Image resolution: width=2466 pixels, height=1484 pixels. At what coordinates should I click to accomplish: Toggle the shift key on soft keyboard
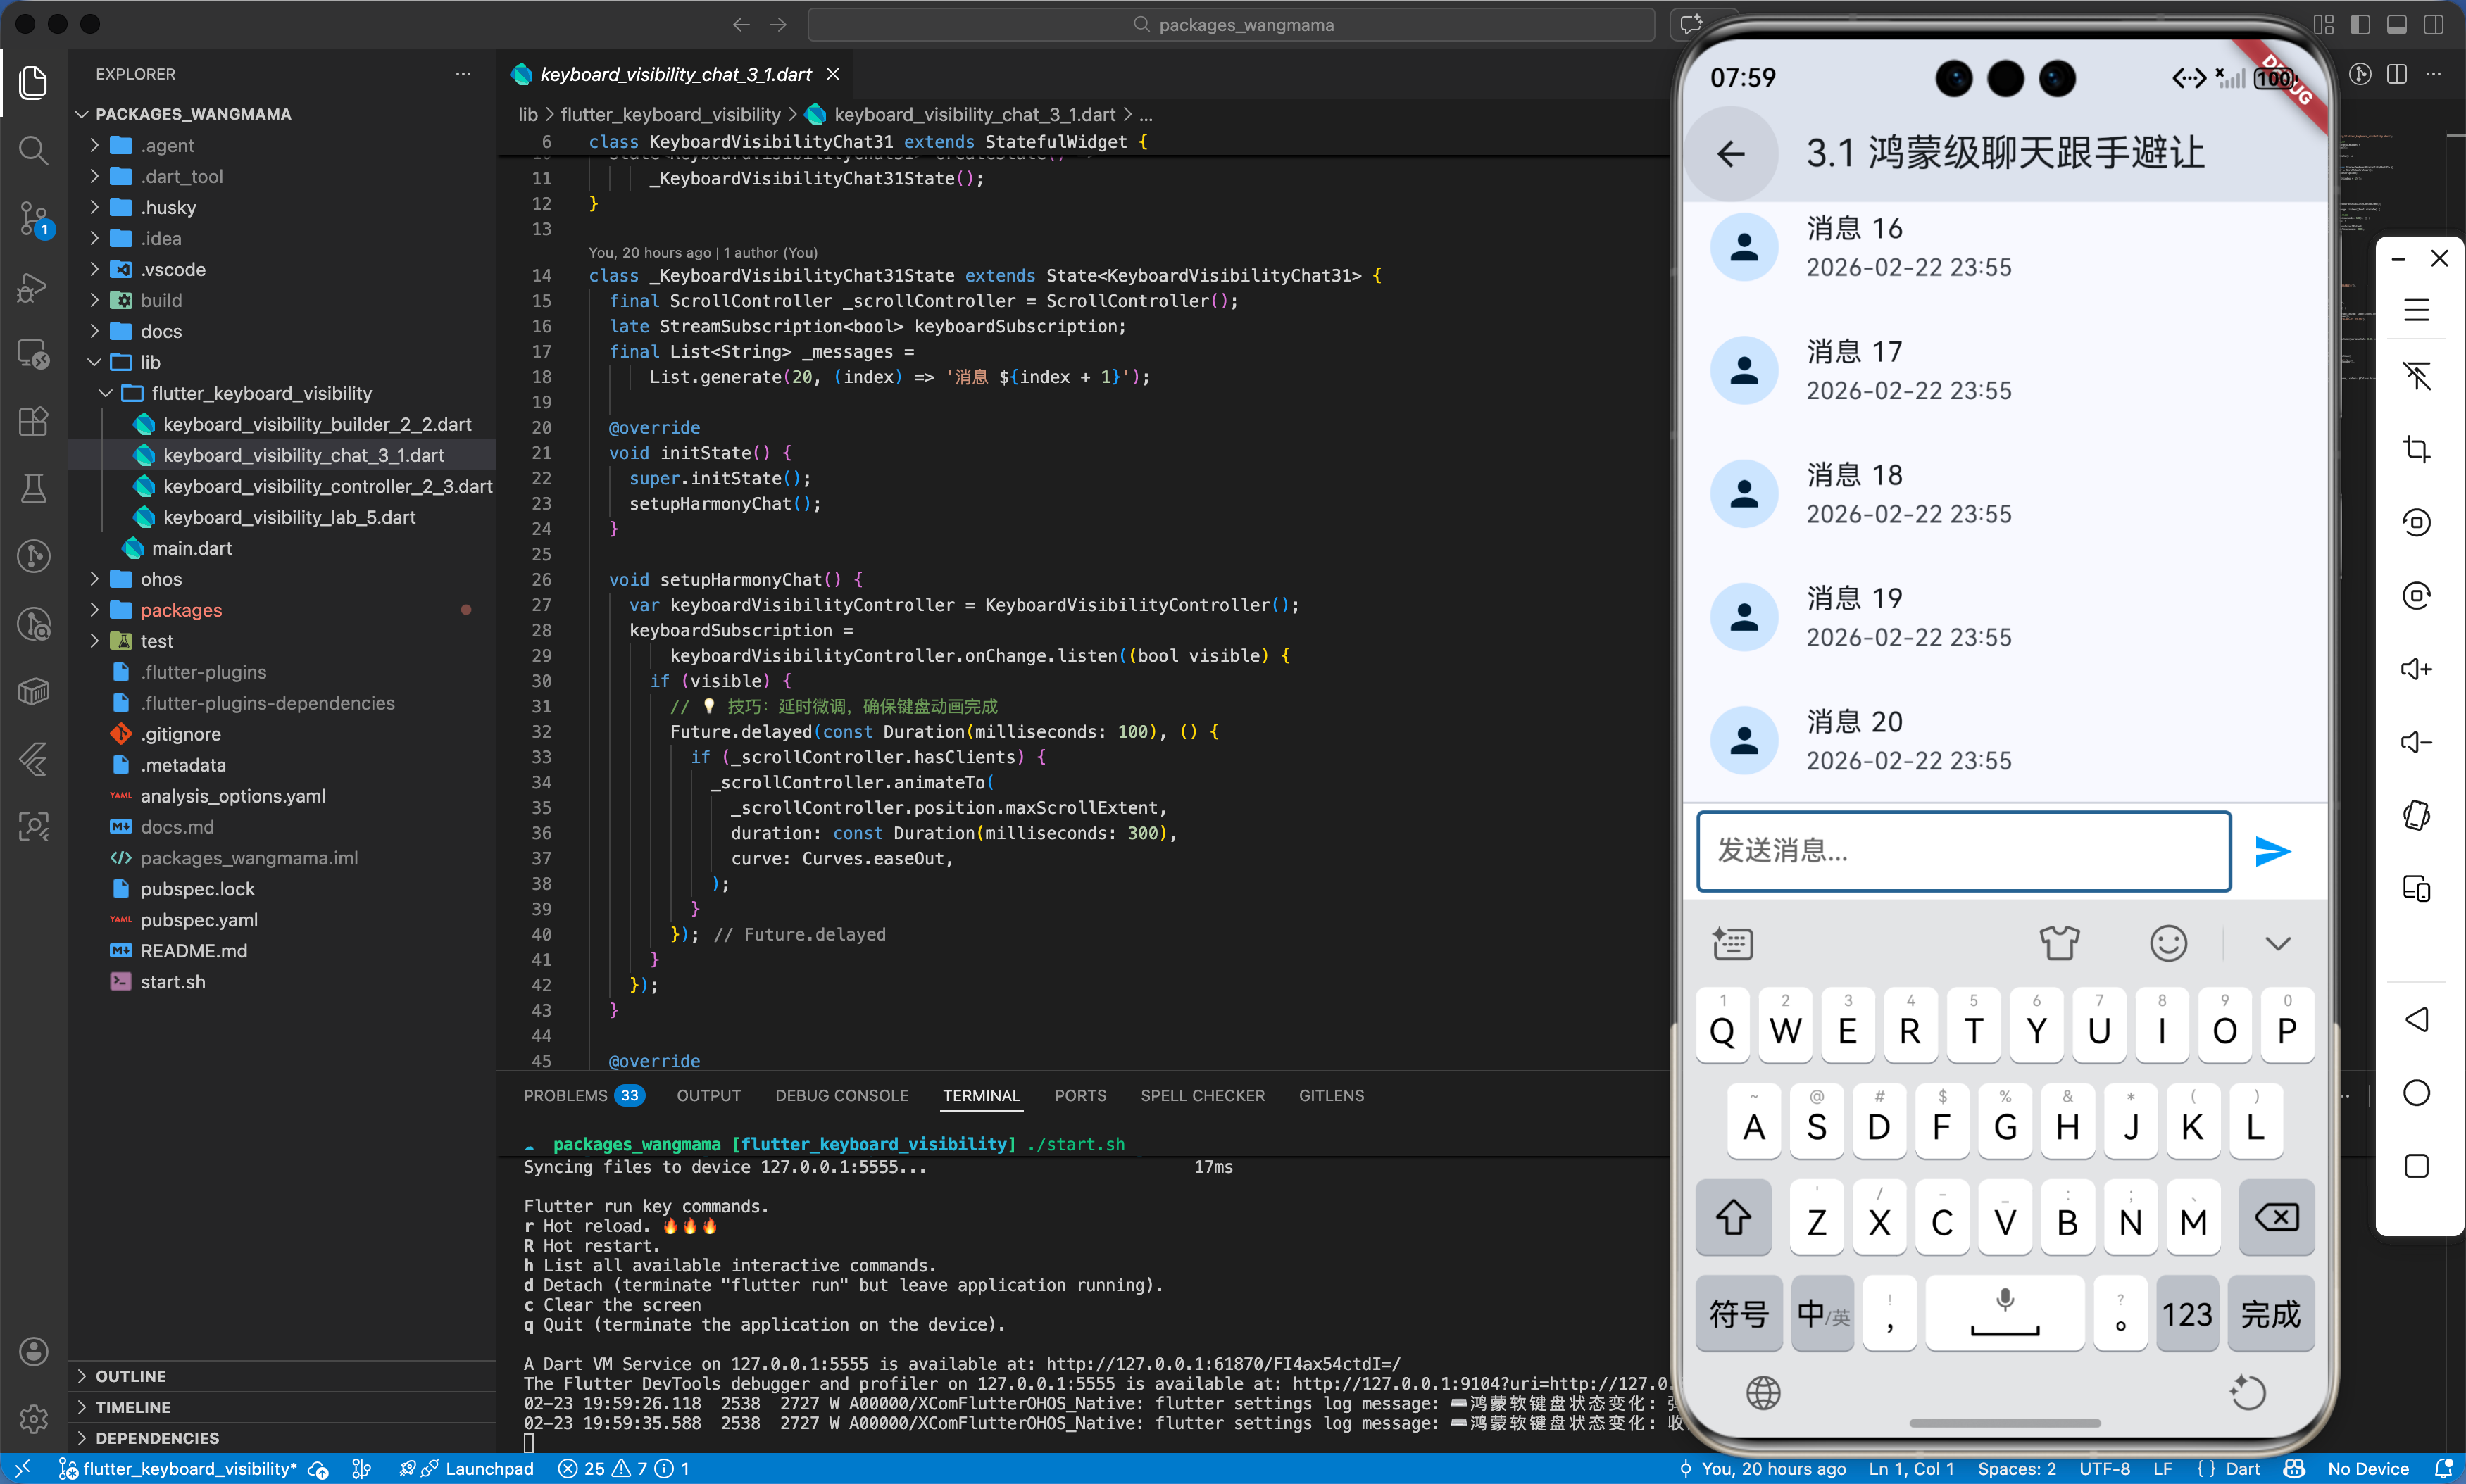[x=1733, y=1218]
